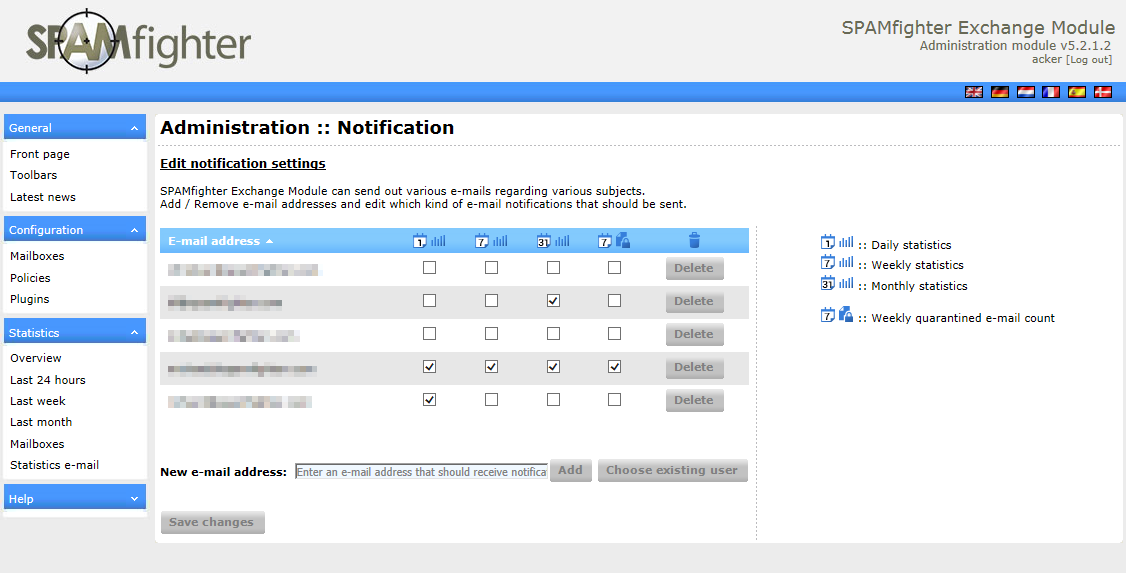
Task: Switch language with the British flag
Action: point(973,92)
